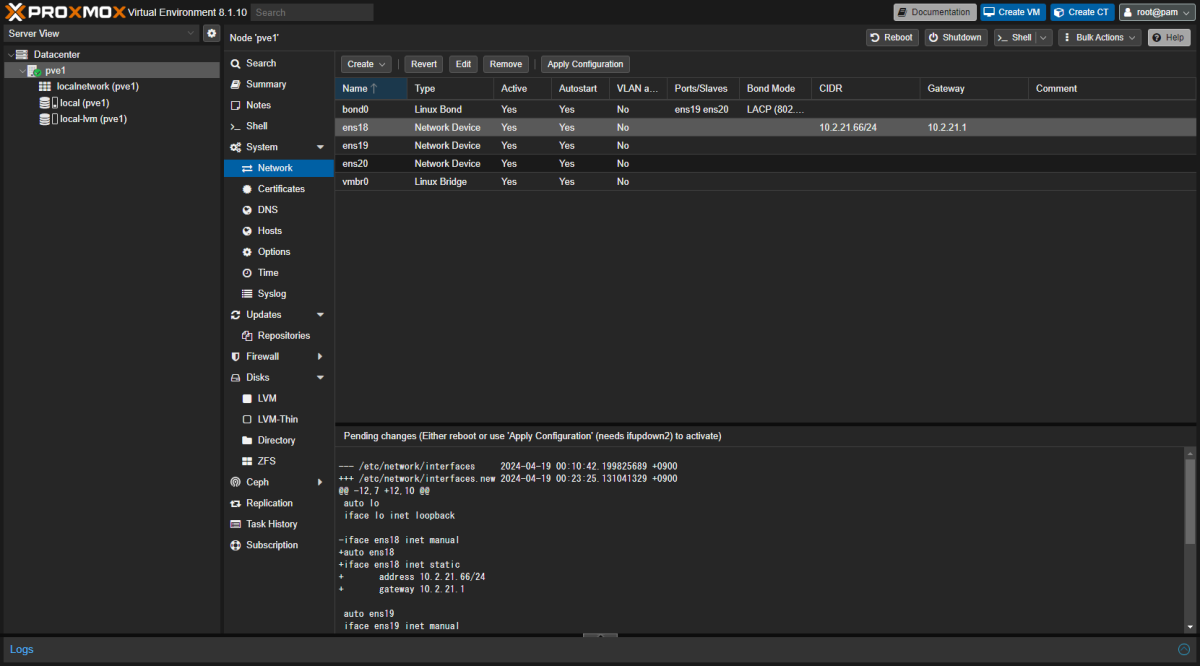The width and height of the screenshot is (1200, 666).
Task: Click Create VM button
Action: [x=1012, y=12]
